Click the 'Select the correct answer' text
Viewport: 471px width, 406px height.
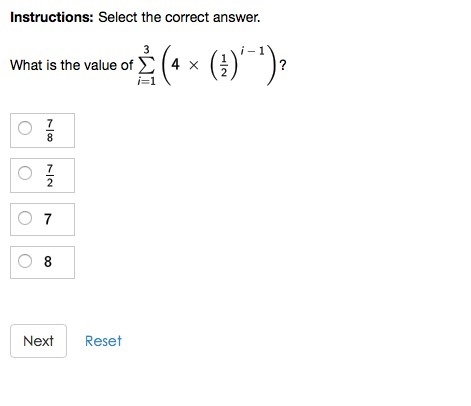[x=179, y=17]
